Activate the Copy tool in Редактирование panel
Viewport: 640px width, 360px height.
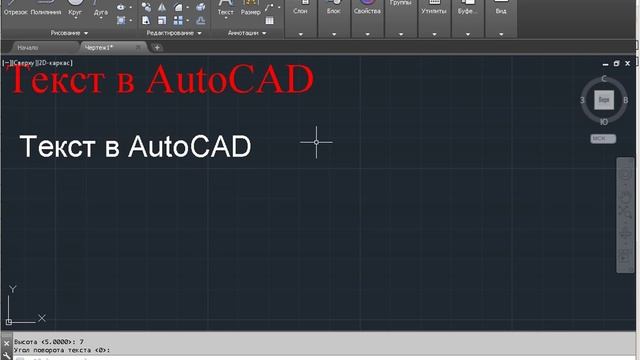coord(146,7)
